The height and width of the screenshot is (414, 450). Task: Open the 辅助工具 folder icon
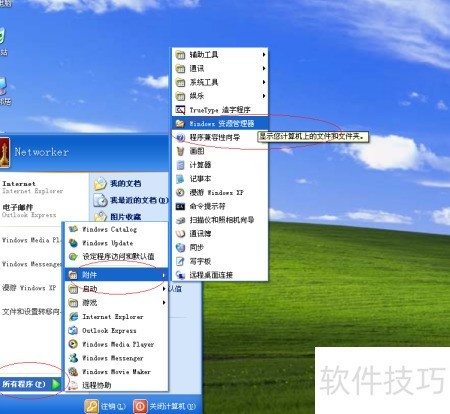180,55
